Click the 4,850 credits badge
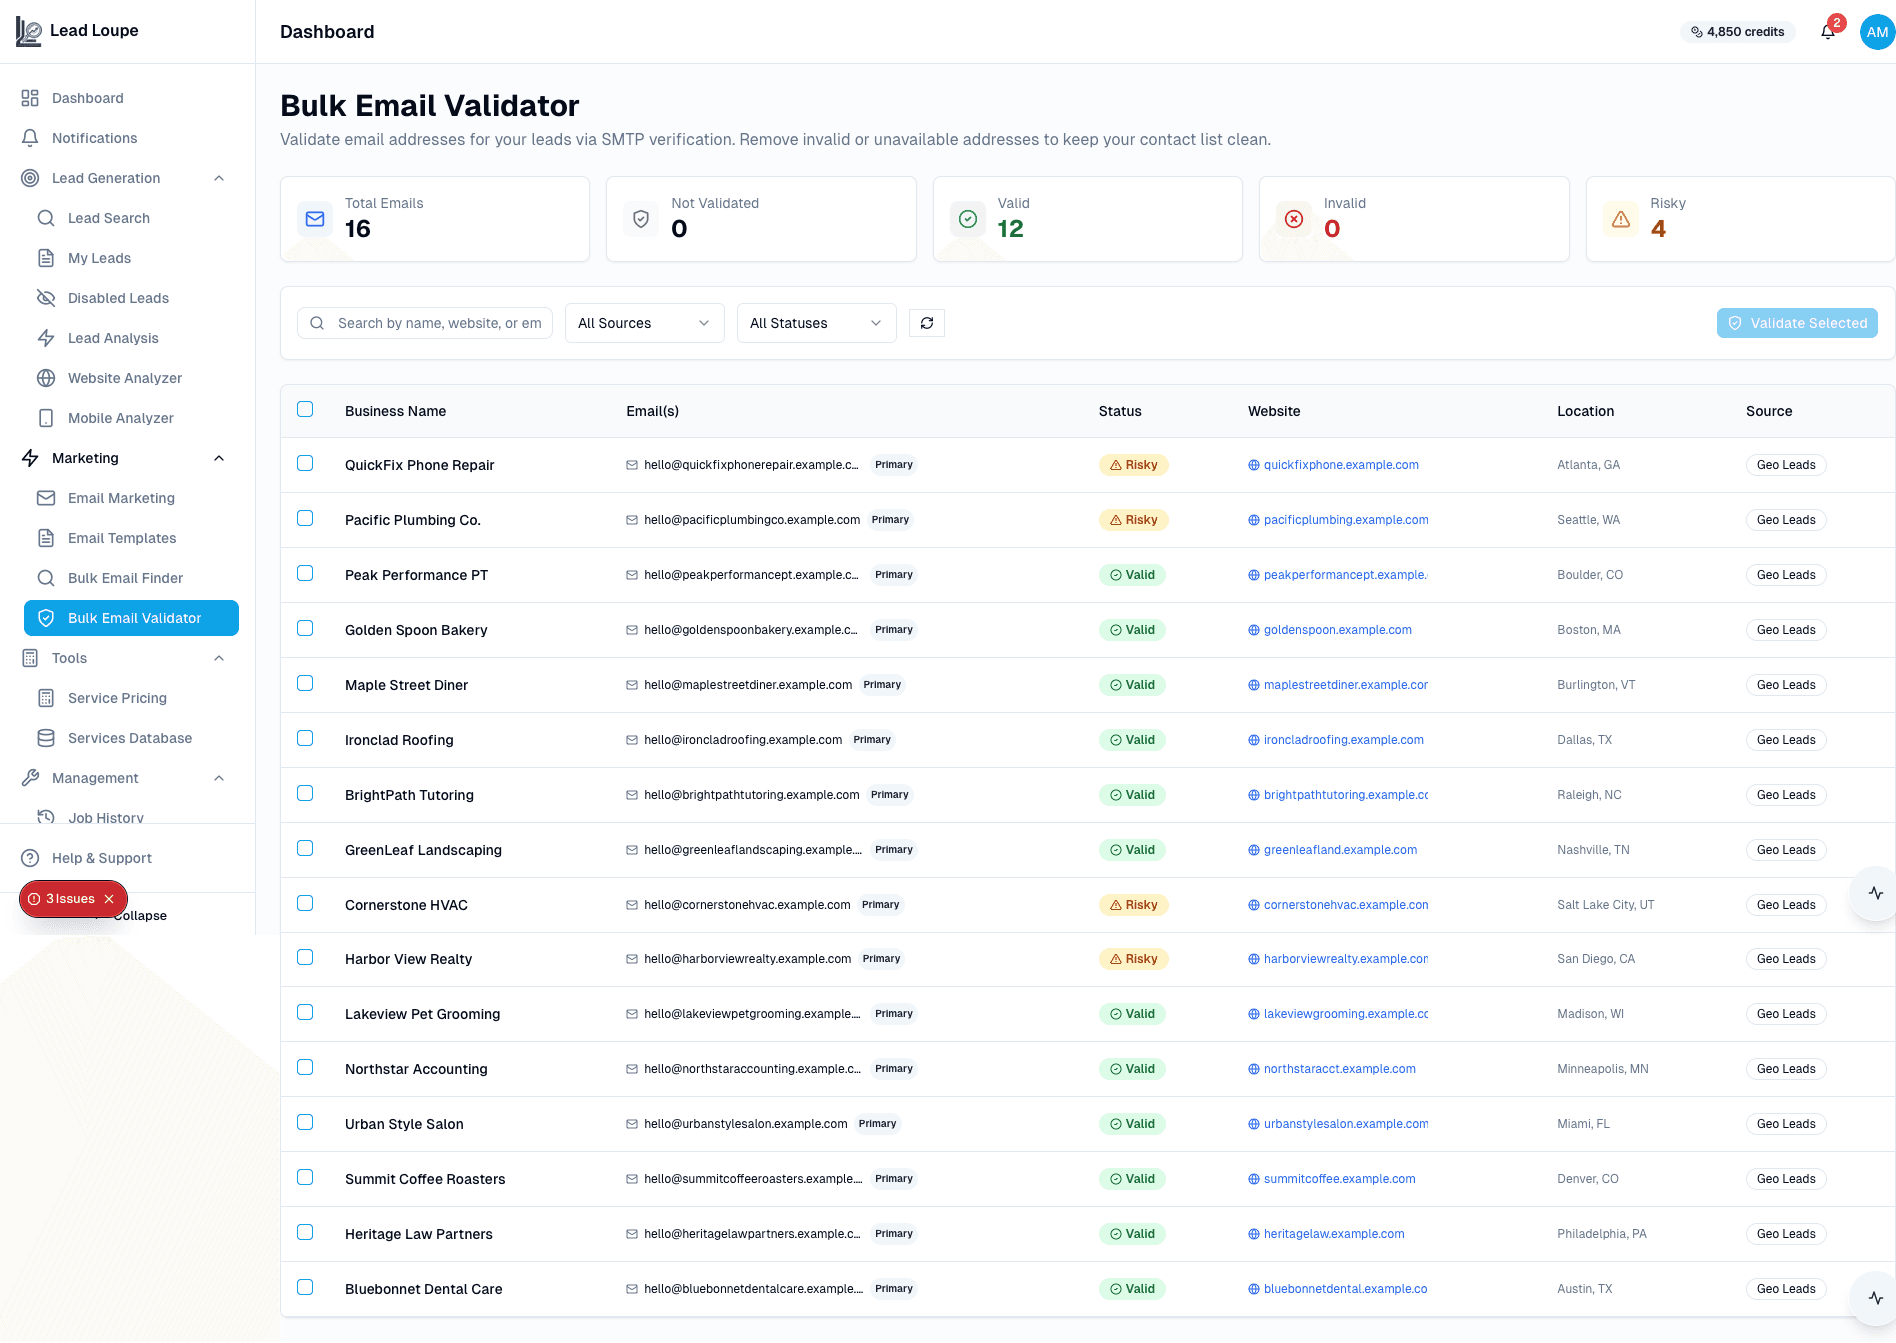The width and height of the screenshot is (1896, 1343). (1738, 32)
